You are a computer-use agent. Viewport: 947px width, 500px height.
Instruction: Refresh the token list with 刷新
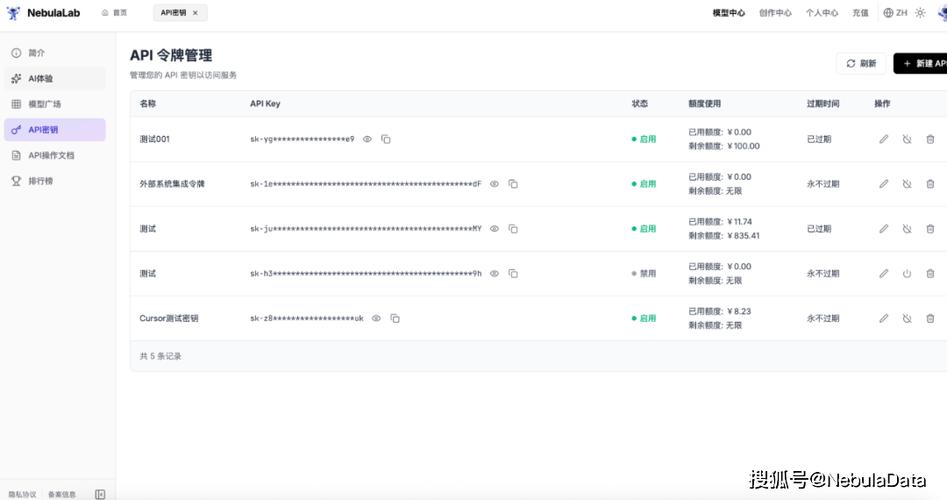point(861,63)
